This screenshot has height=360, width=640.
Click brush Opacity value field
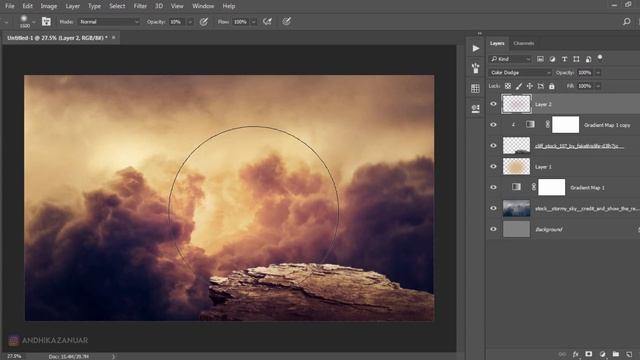tap(177, 22)
